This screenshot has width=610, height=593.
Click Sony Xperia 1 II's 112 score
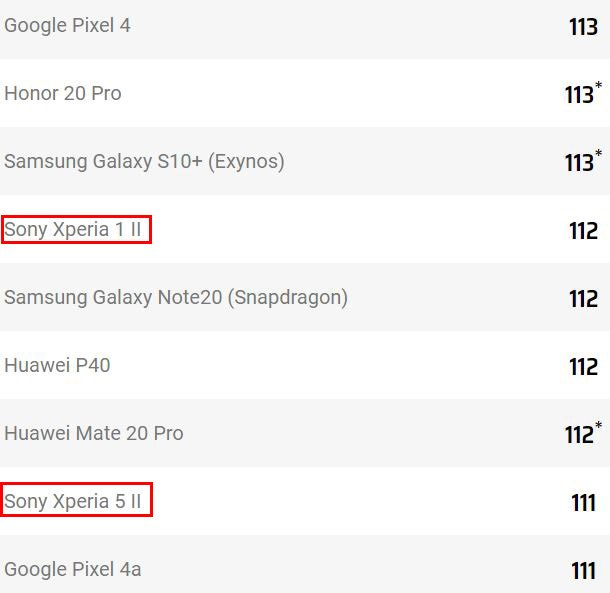[x=583, y=231]
